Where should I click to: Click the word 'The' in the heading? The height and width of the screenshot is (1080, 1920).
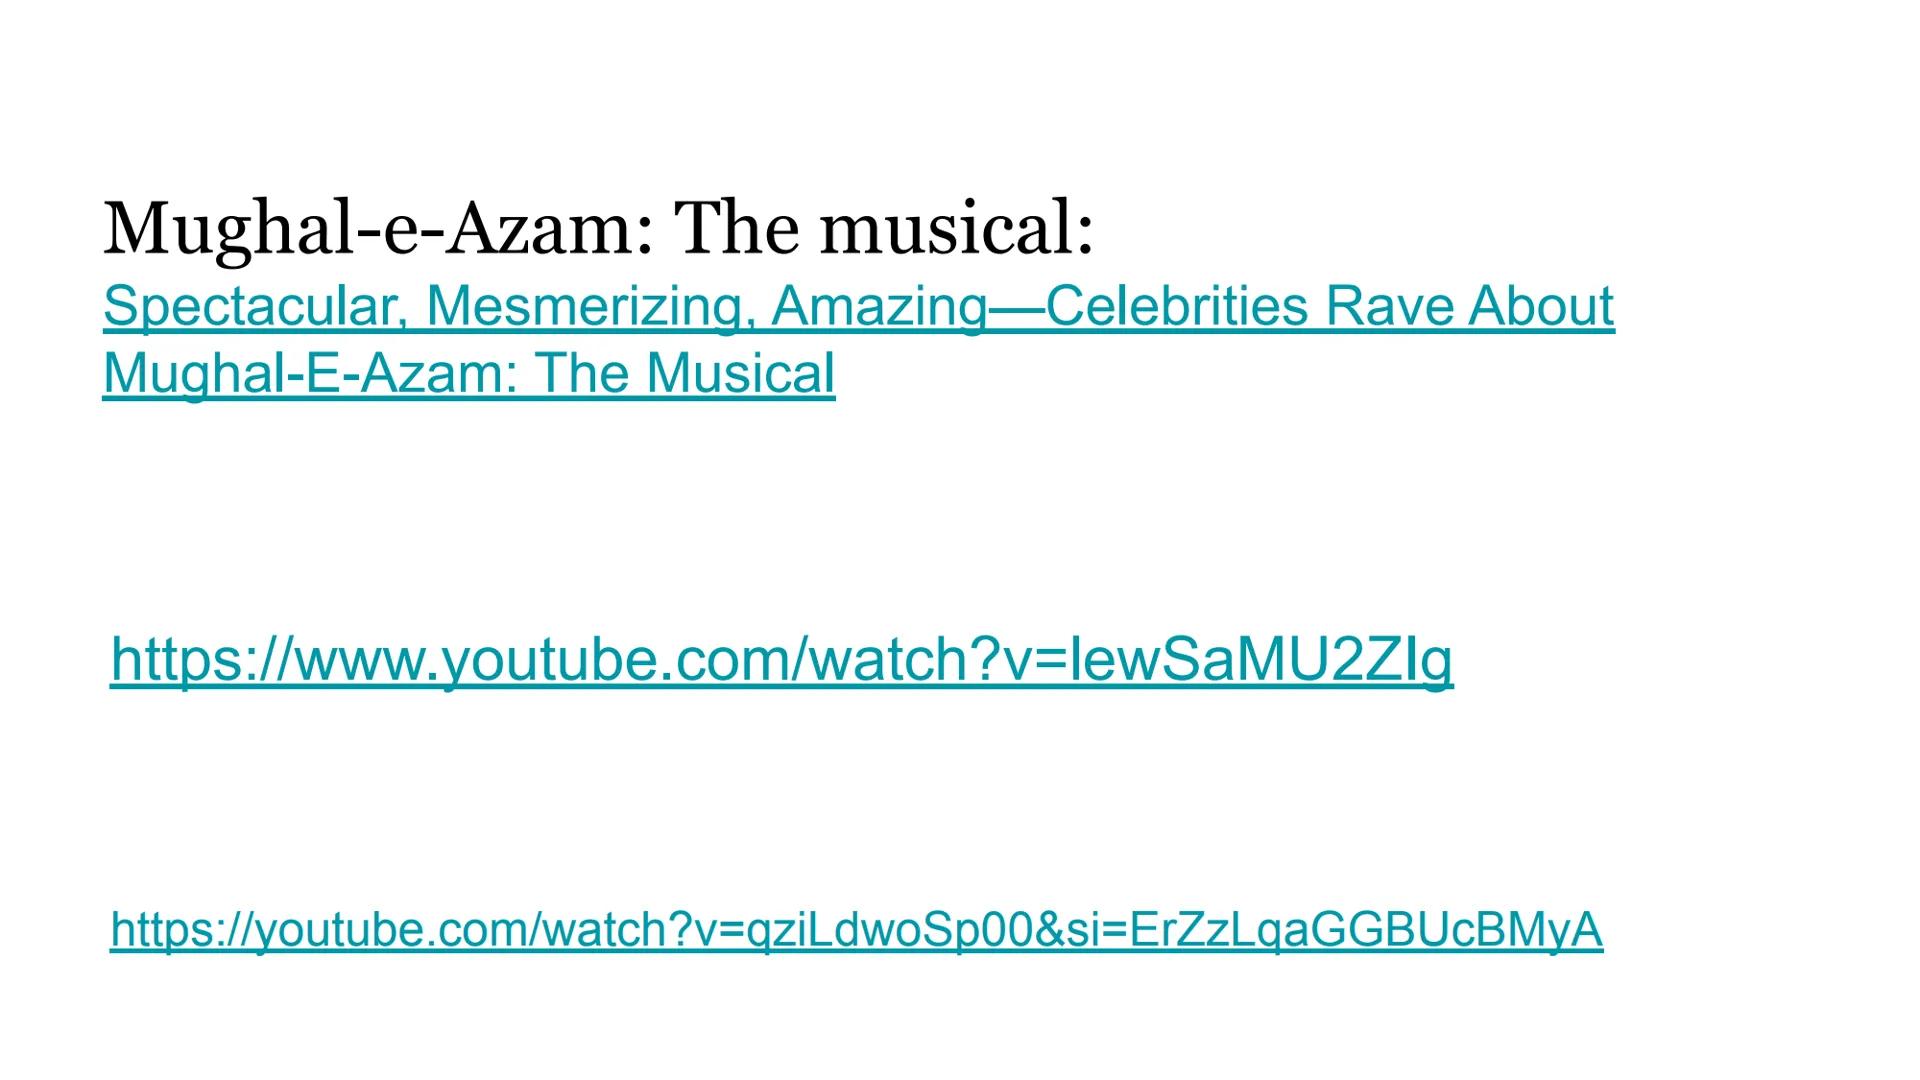(737, 228)
